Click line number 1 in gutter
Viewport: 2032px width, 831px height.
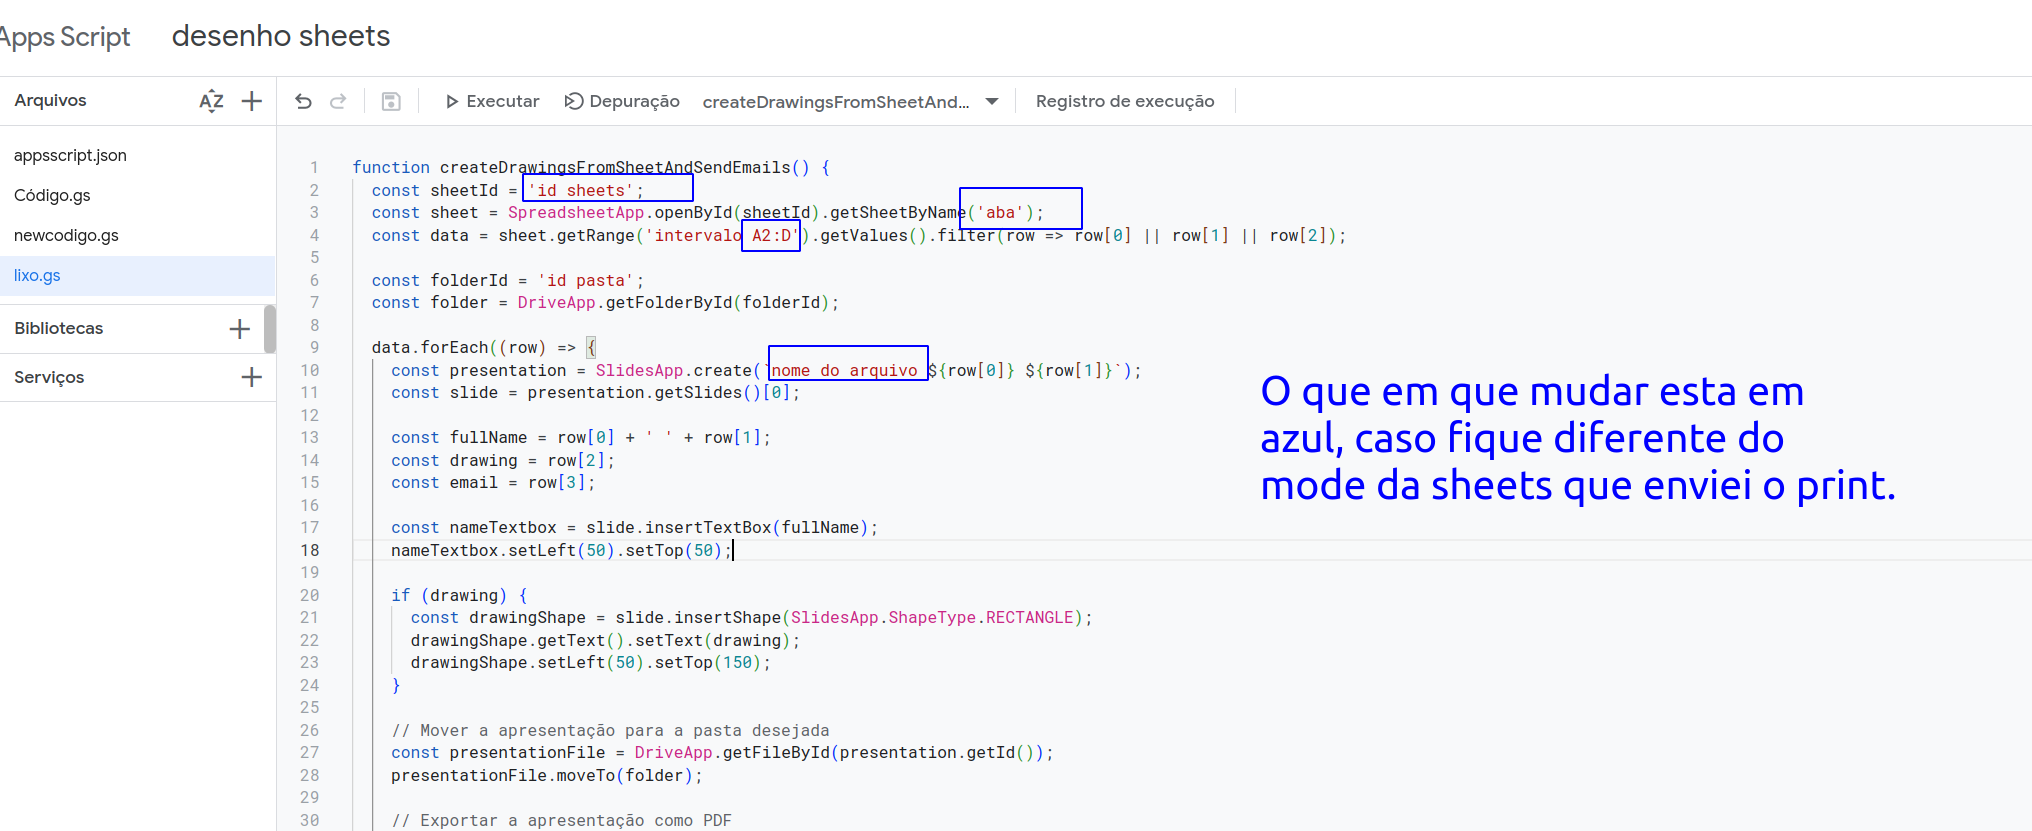click(314, 167)
